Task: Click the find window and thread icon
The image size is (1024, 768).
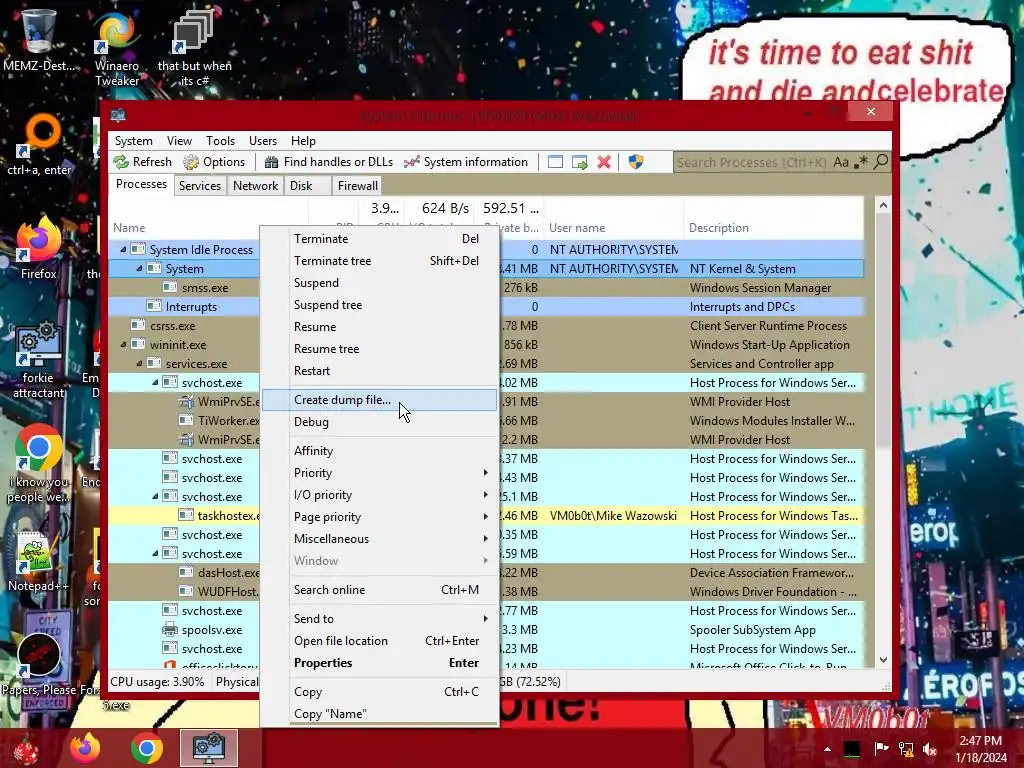Action: 579,162
